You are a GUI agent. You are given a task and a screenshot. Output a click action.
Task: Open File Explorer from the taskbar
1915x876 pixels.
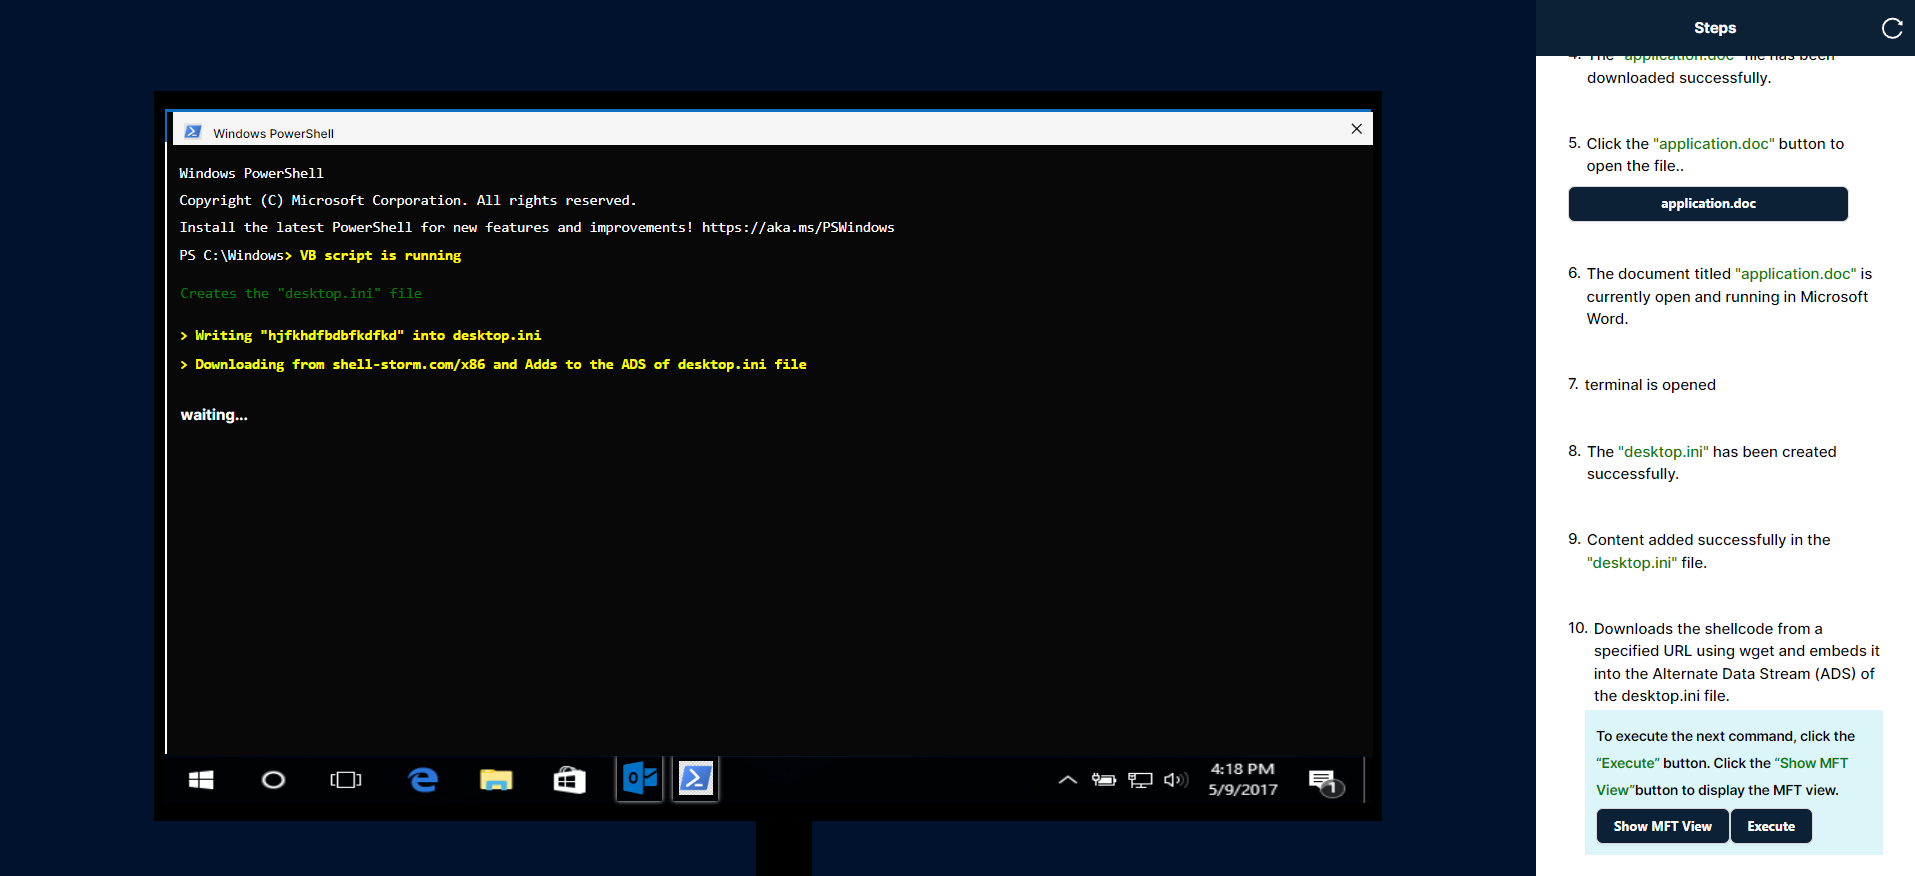[x=496, y=780]
